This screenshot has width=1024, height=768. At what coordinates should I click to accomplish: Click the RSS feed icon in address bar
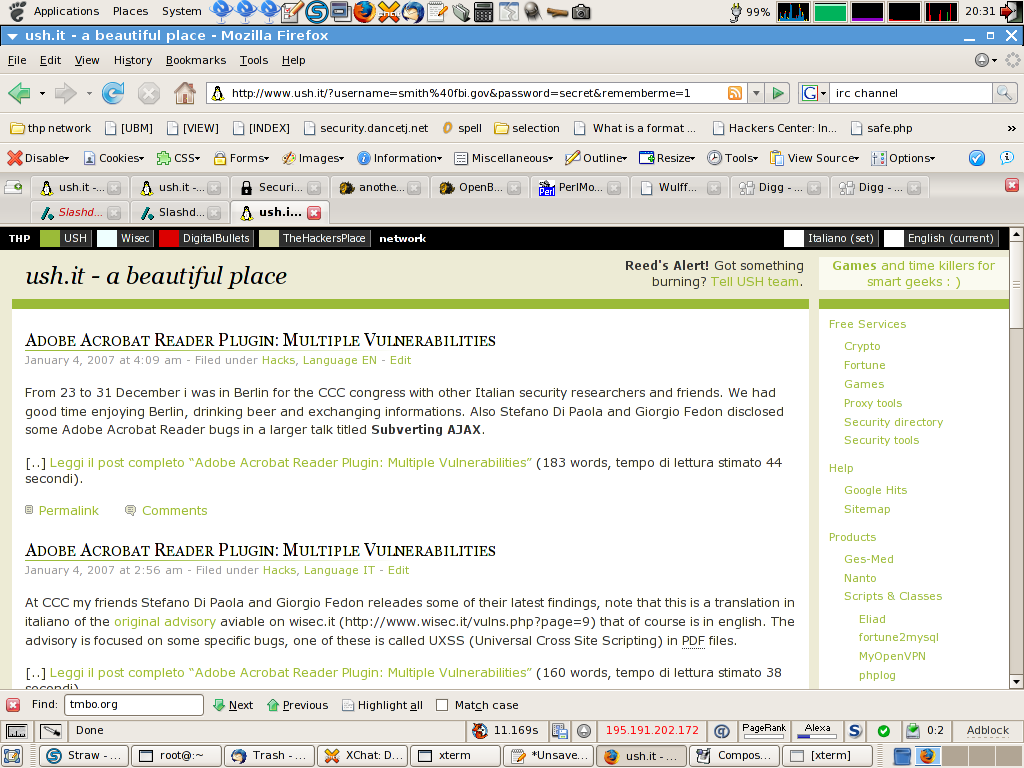coord(734,93)
